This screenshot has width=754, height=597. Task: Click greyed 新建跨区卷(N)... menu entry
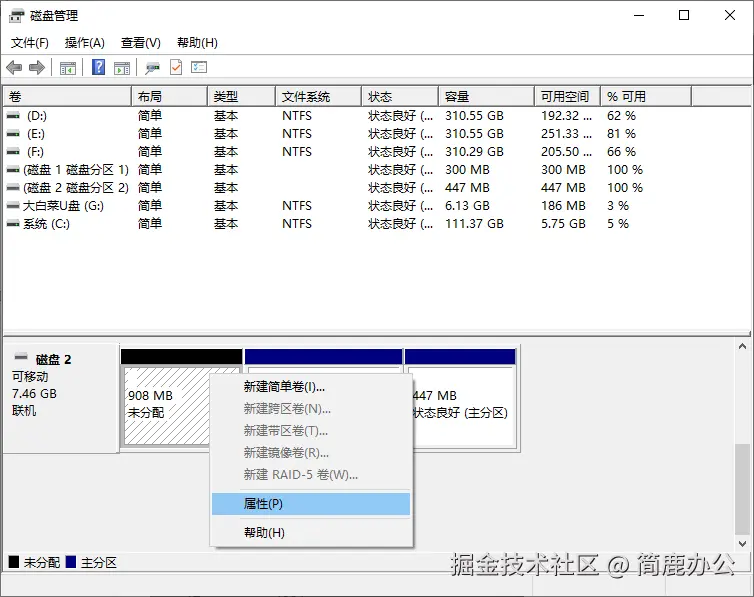click(x=311, y=409)
